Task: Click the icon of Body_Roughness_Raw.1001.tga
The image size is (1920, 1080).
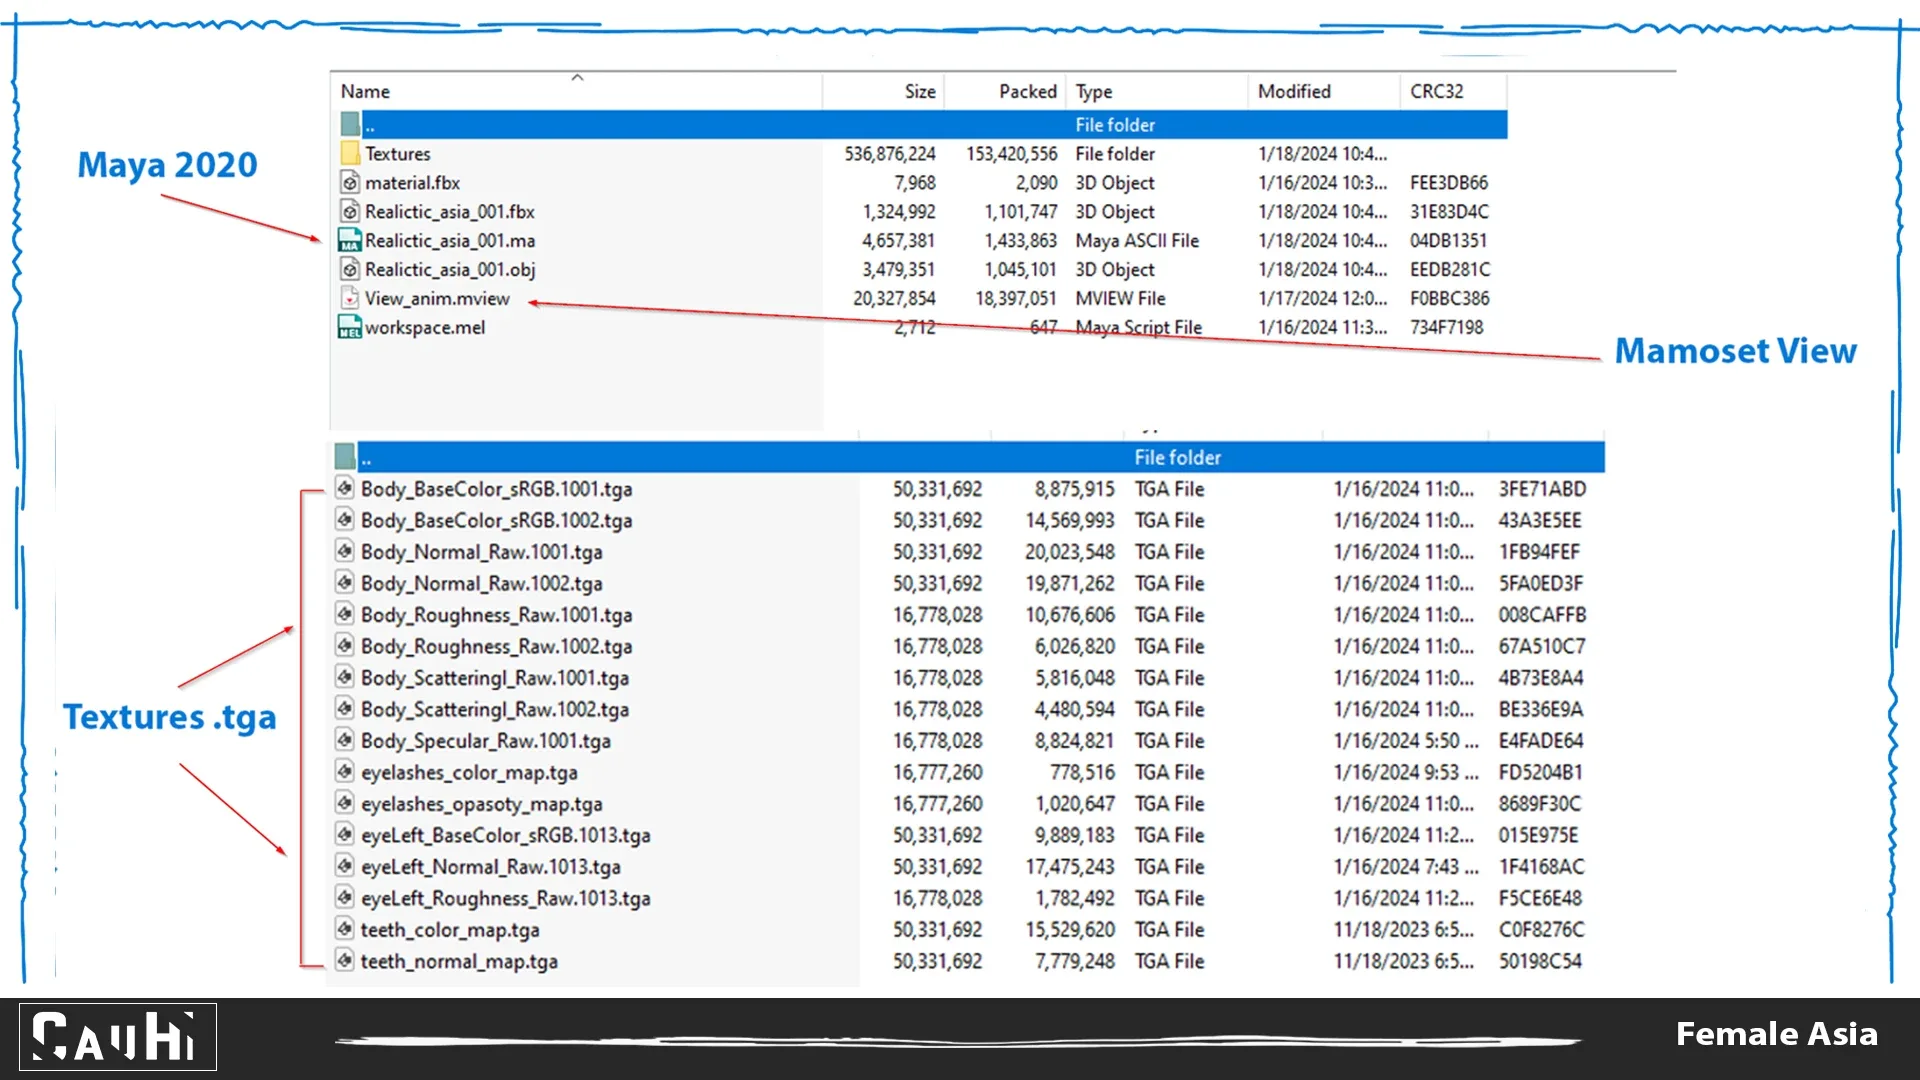Action: tap(345, 614)
